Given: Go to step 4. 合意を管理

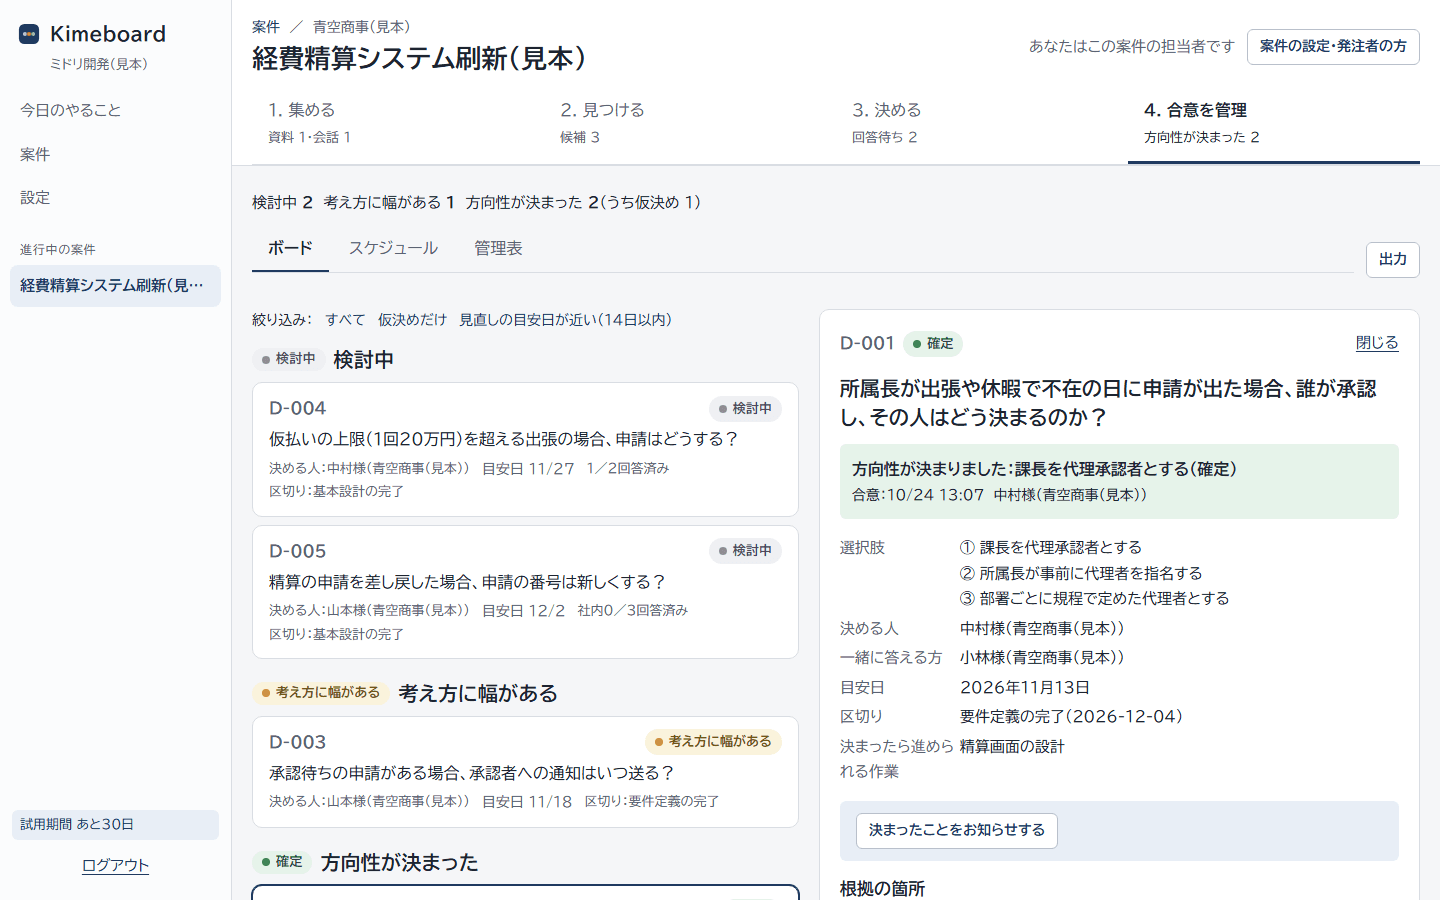Looking at the screenshot, I should pyautogui.click(x=1274, y=122).
